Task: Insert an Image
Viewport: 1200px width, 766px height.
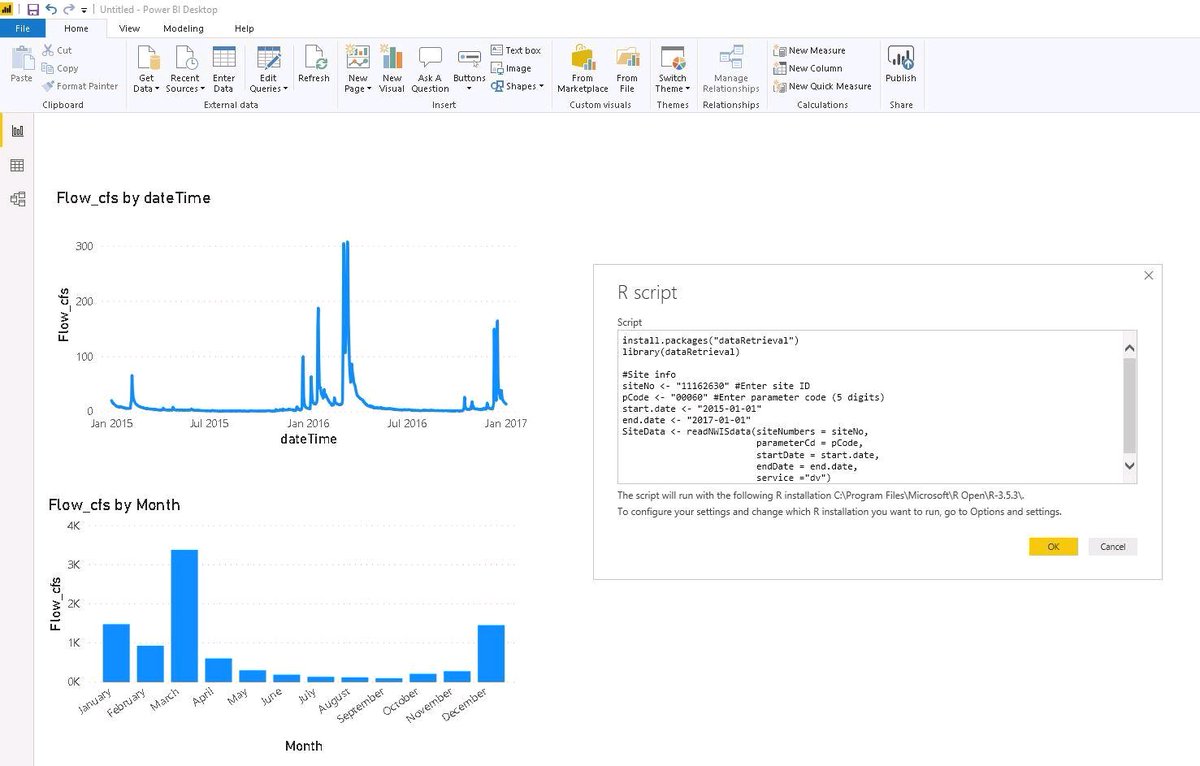Action: 511,68
